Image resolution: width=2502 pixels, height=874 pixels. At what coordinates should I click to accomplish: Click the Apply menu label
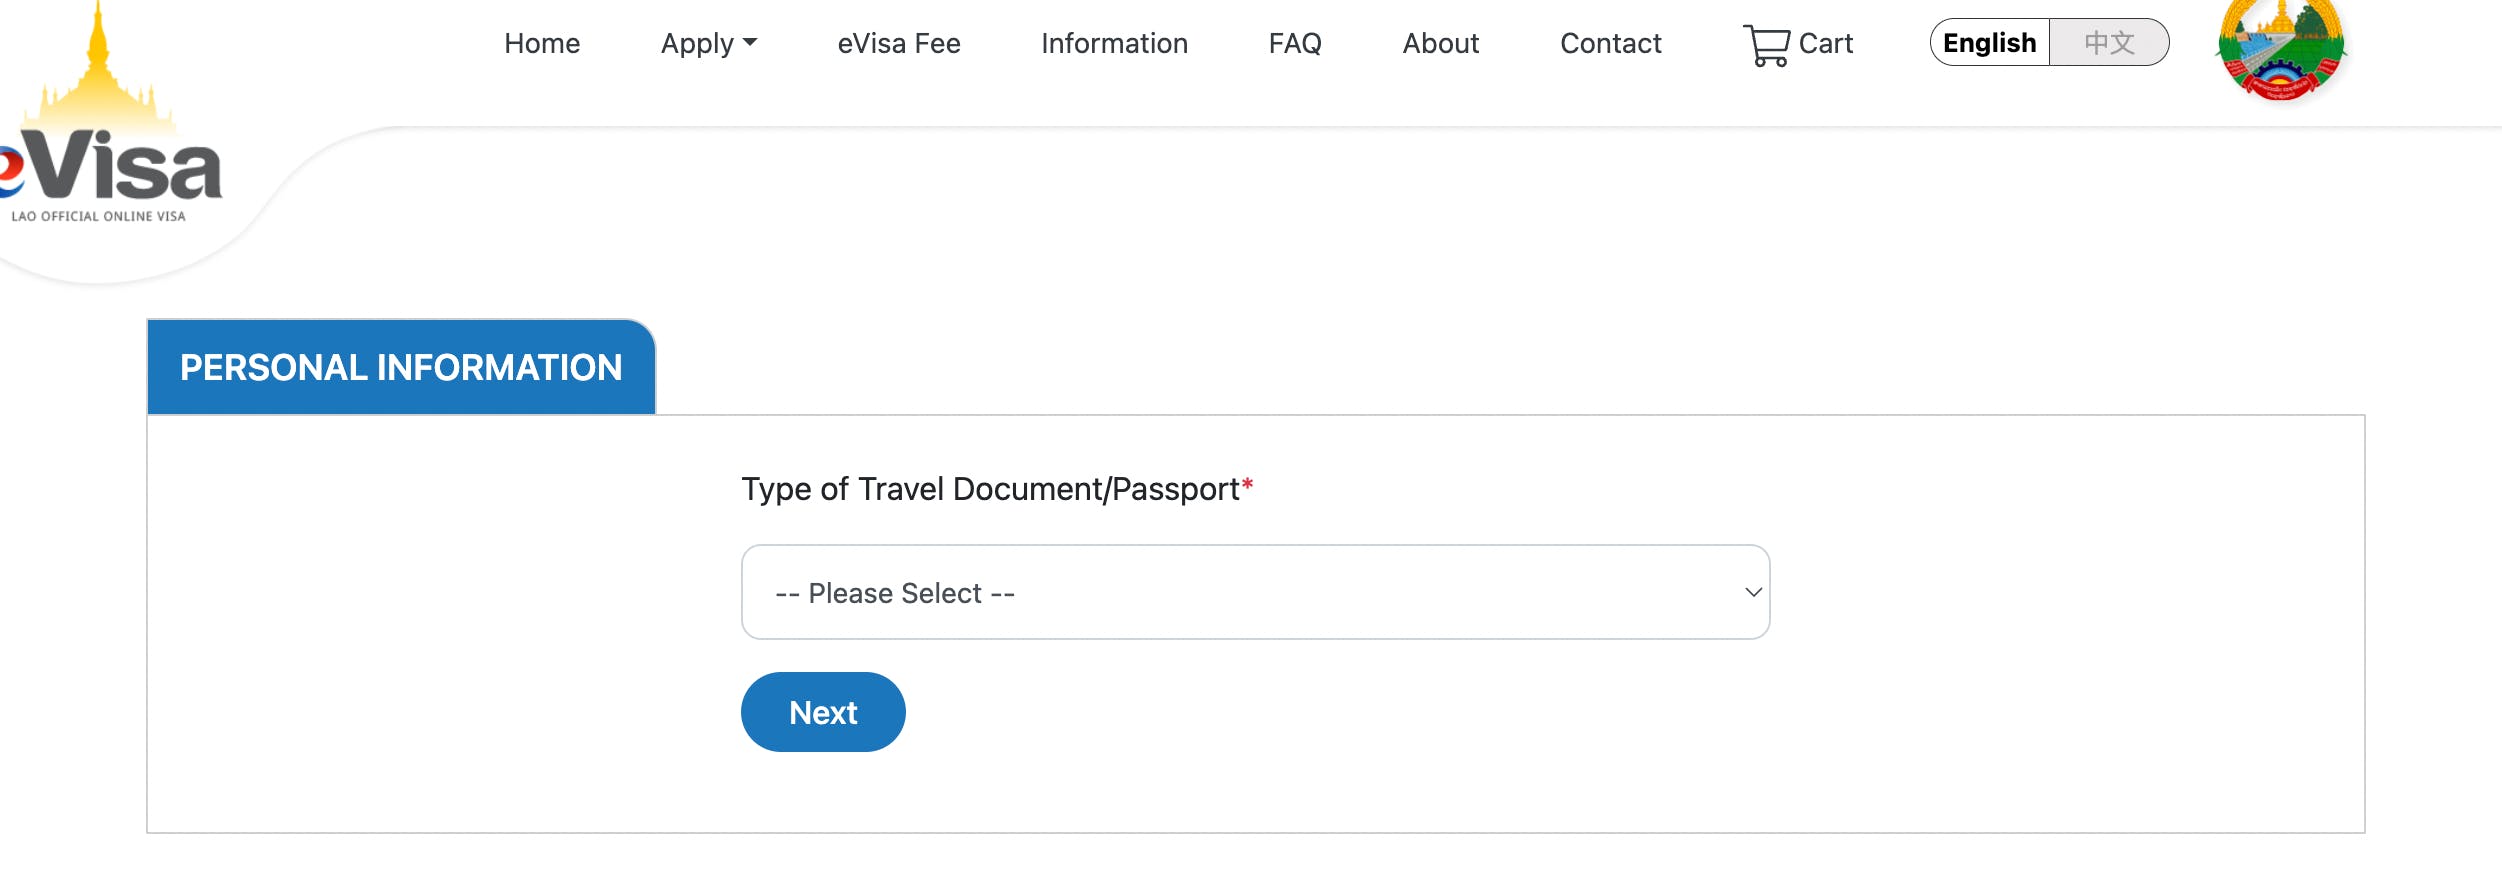click(697, 43)
